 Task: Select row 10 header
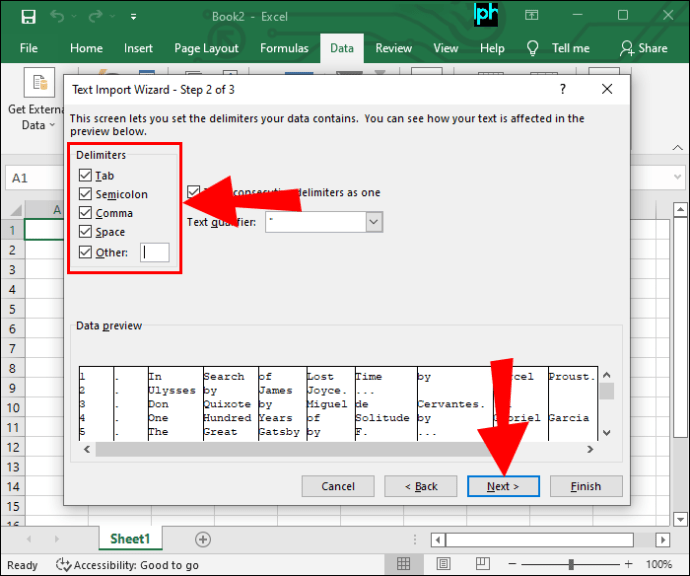coord(12,408)
